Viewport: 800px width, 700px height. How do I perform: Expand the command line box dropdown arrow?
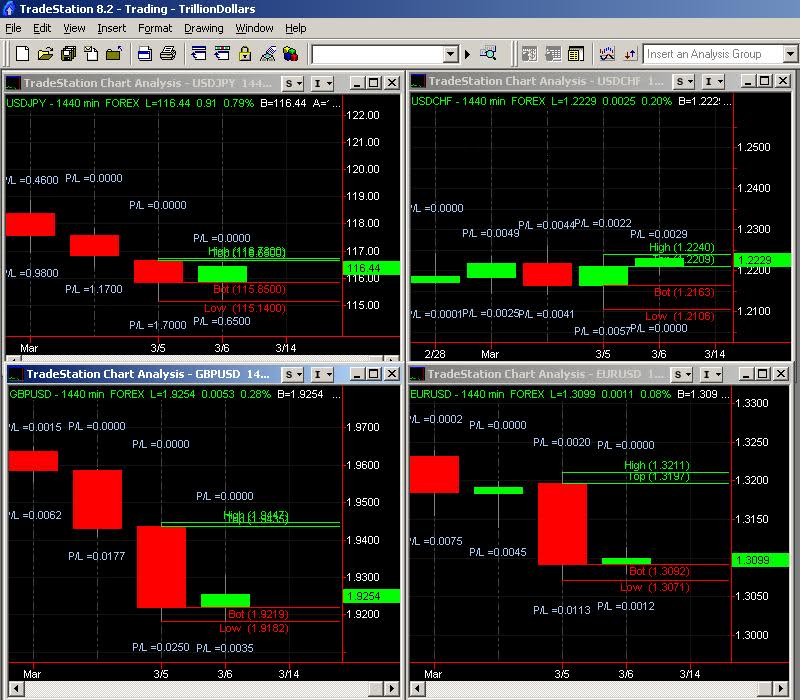pyautogui.click(x=450, y=54)
